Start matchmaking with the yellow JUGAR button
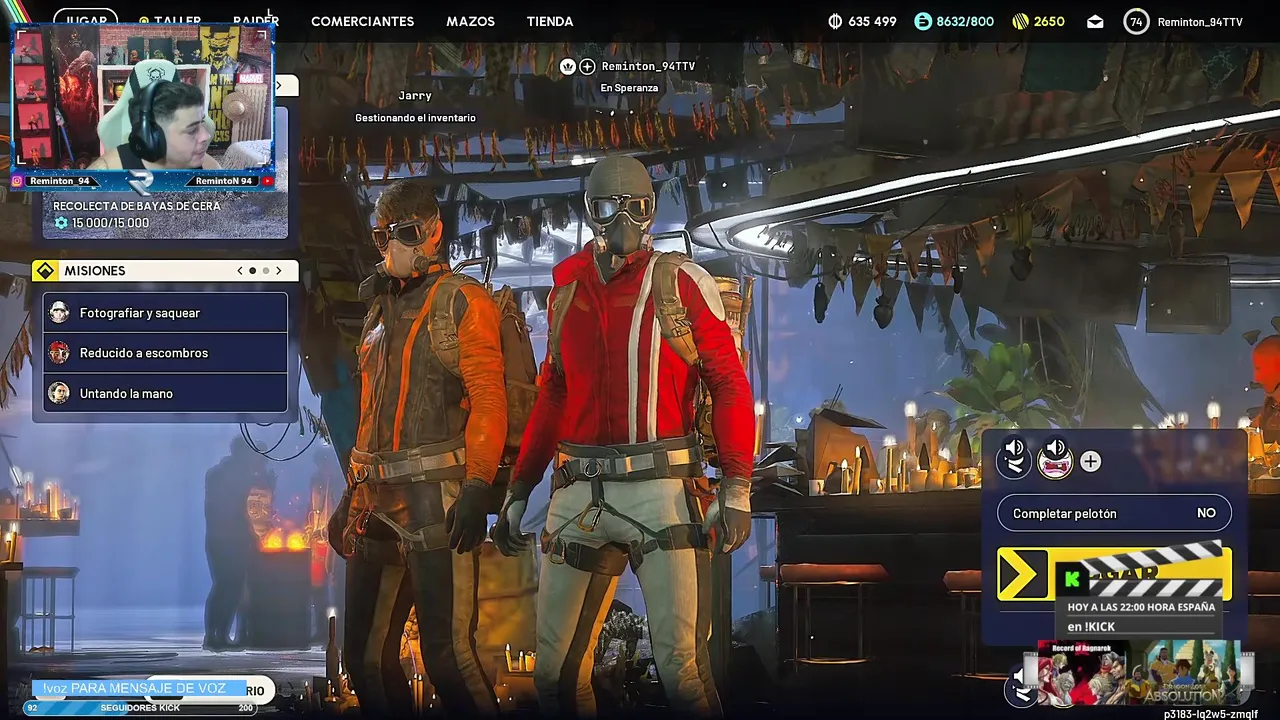The image size is (1280, 720). coord(1114,573)
